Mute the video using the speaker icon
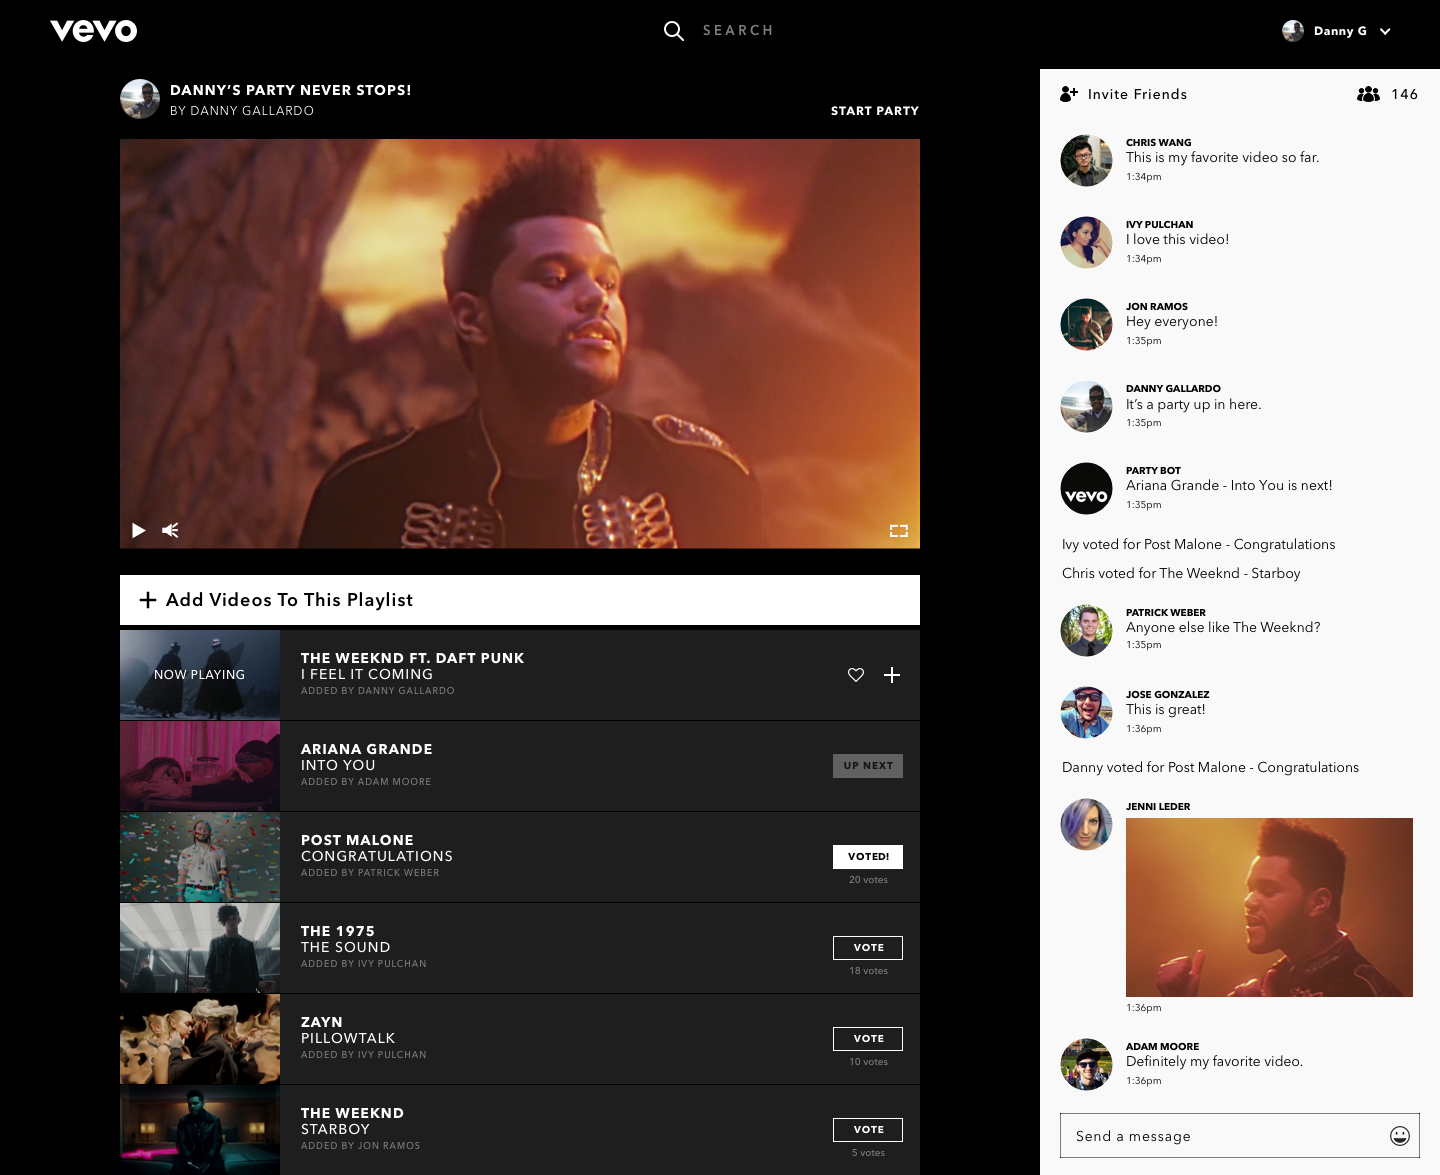 170,530
